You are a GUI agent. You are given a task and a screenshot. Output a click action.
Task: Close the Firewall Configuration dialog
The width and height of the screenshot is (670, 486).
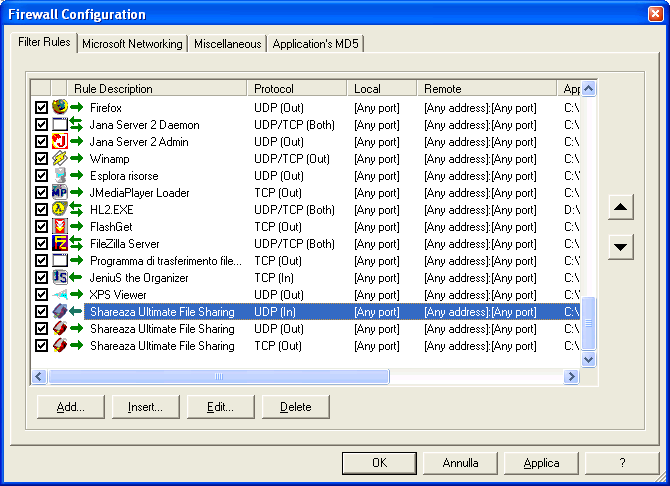pyautogui.click(x=655, y=14)
